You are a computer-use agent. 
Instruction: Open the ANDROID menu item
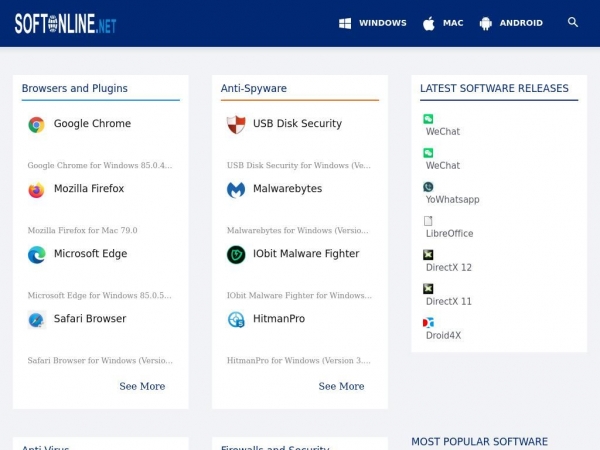(521, 23)
